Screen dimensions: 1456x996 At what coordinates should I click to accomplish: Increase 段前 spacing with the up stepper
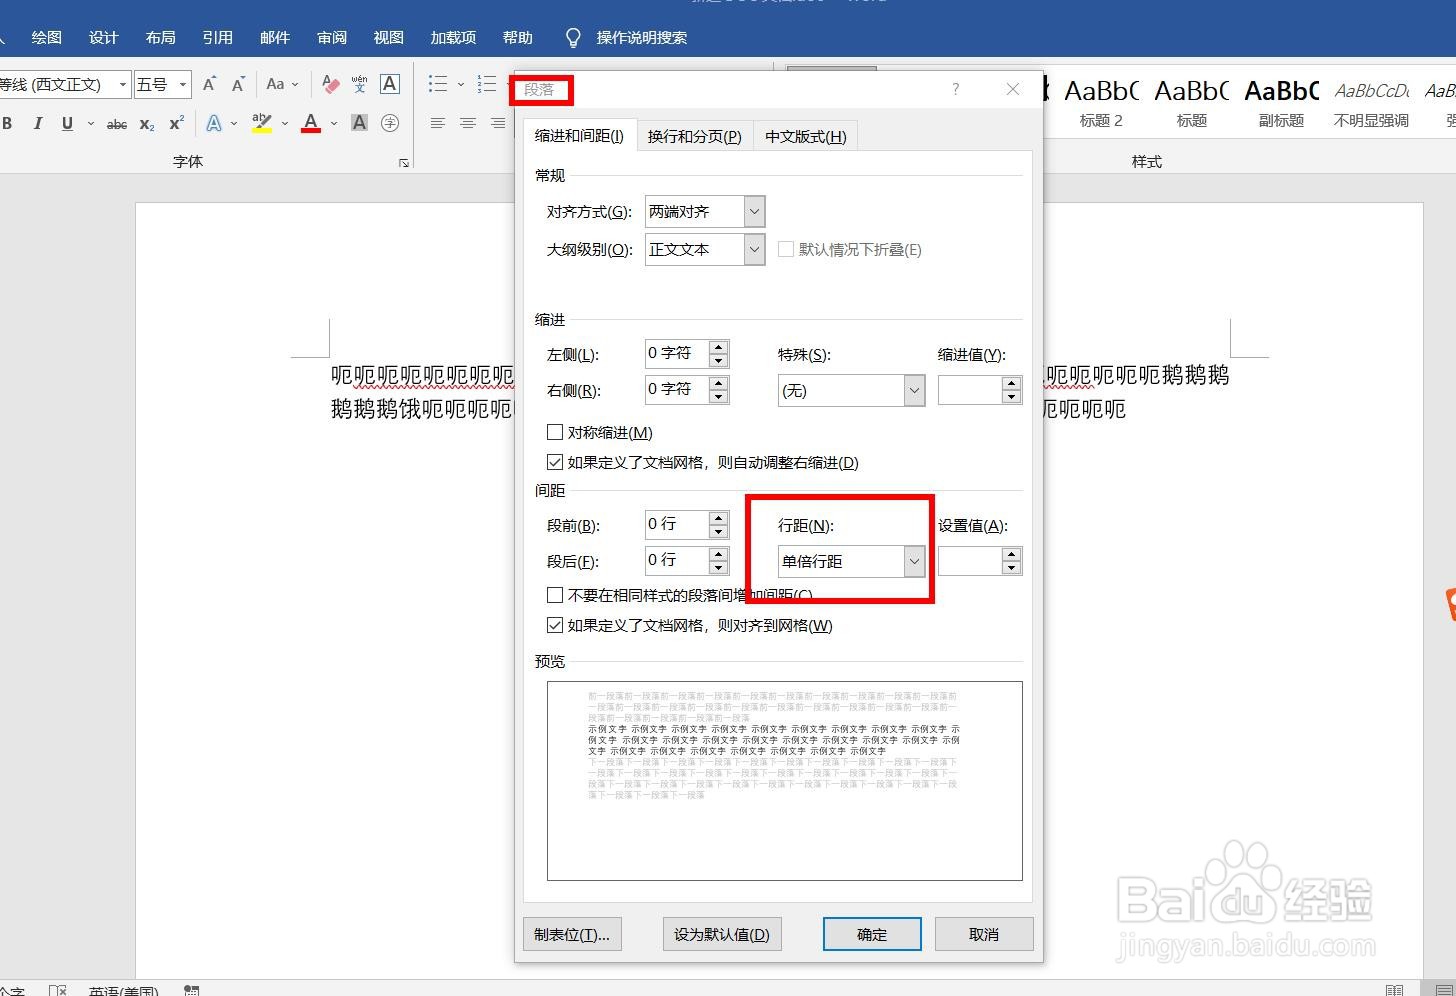point(719,517)
